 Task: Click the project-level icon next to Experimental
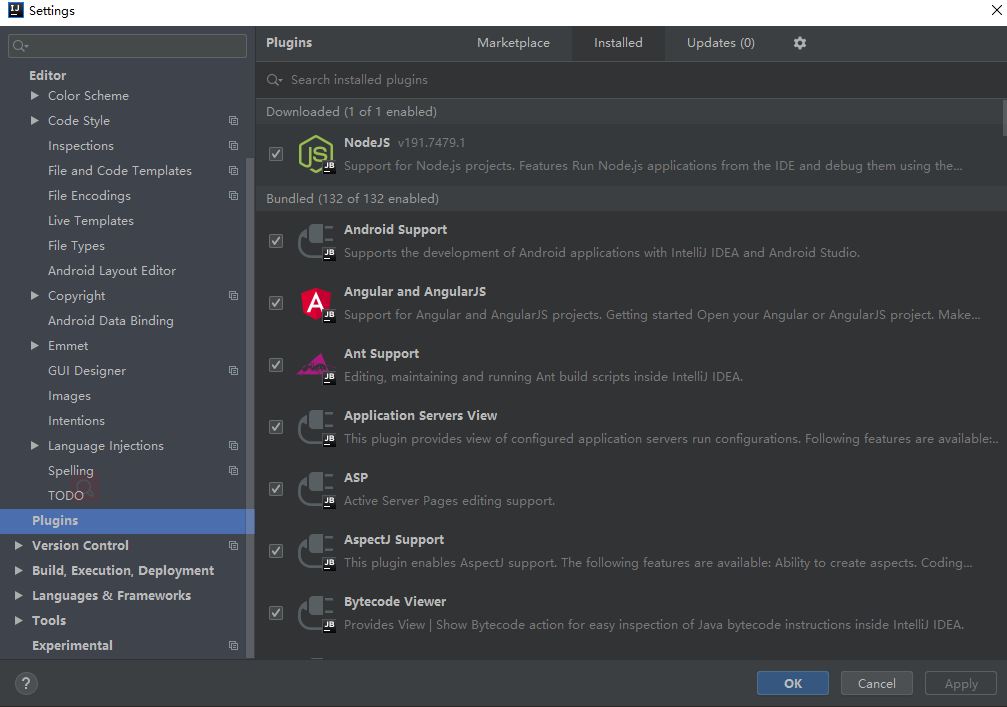pos(234,646)
